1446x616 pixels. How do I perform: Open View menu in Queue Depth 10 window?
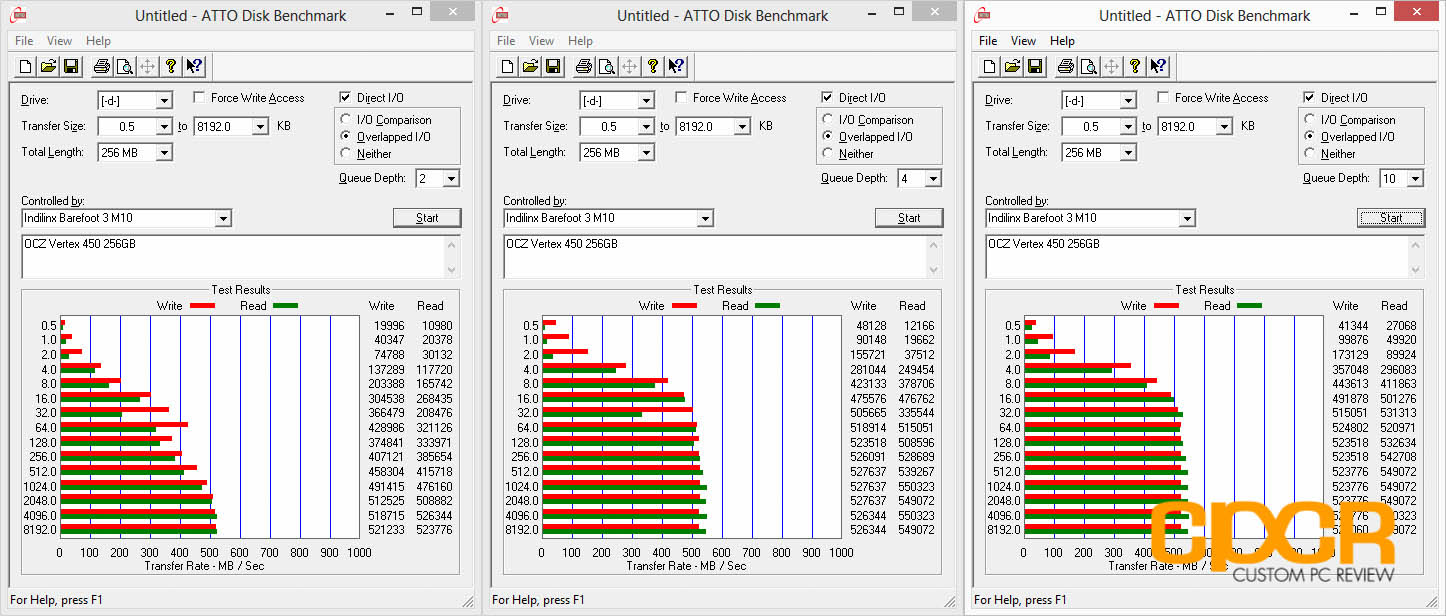click(1023, 41)
